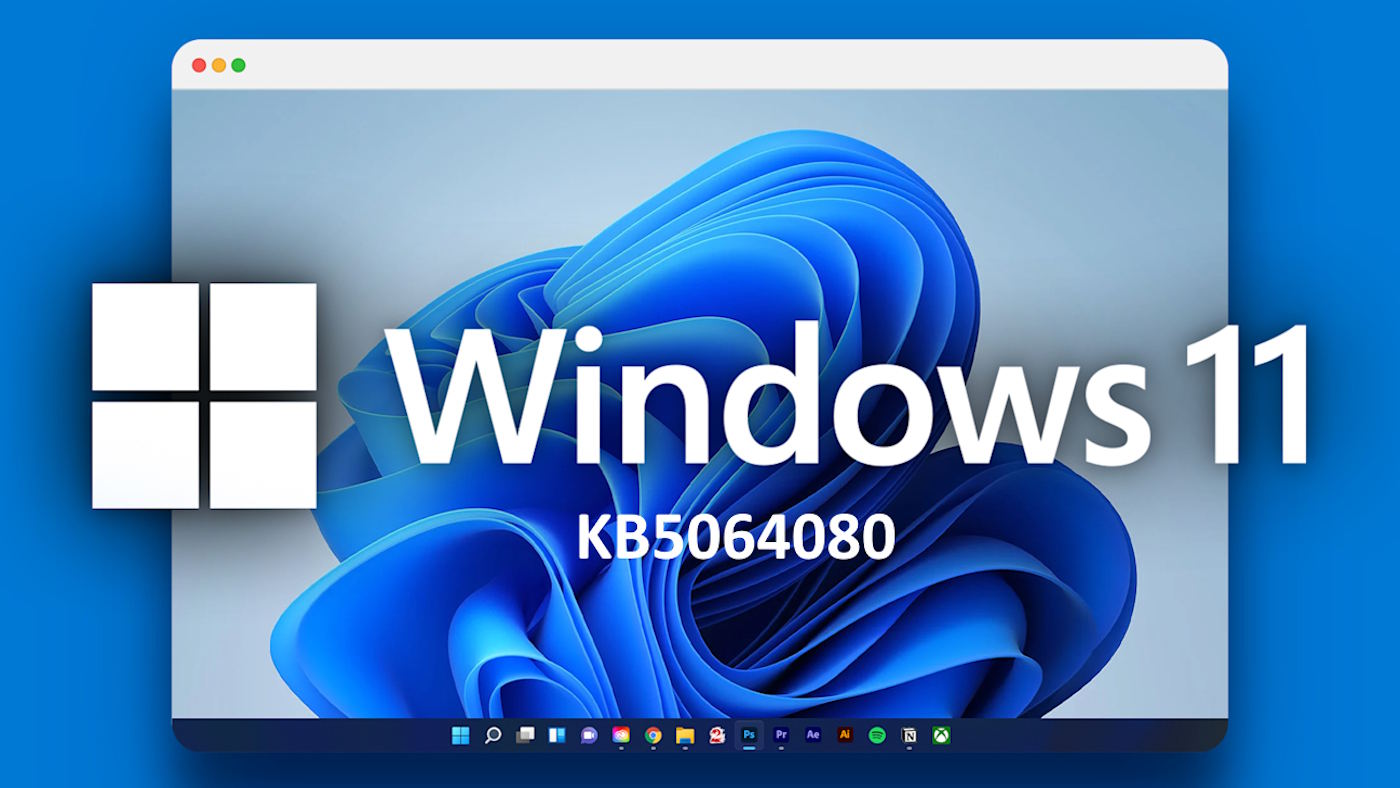1400x788 pixels.
Task: Launch the Chat (Teams) taskbar icon
Action: click(x=589, y=736)
